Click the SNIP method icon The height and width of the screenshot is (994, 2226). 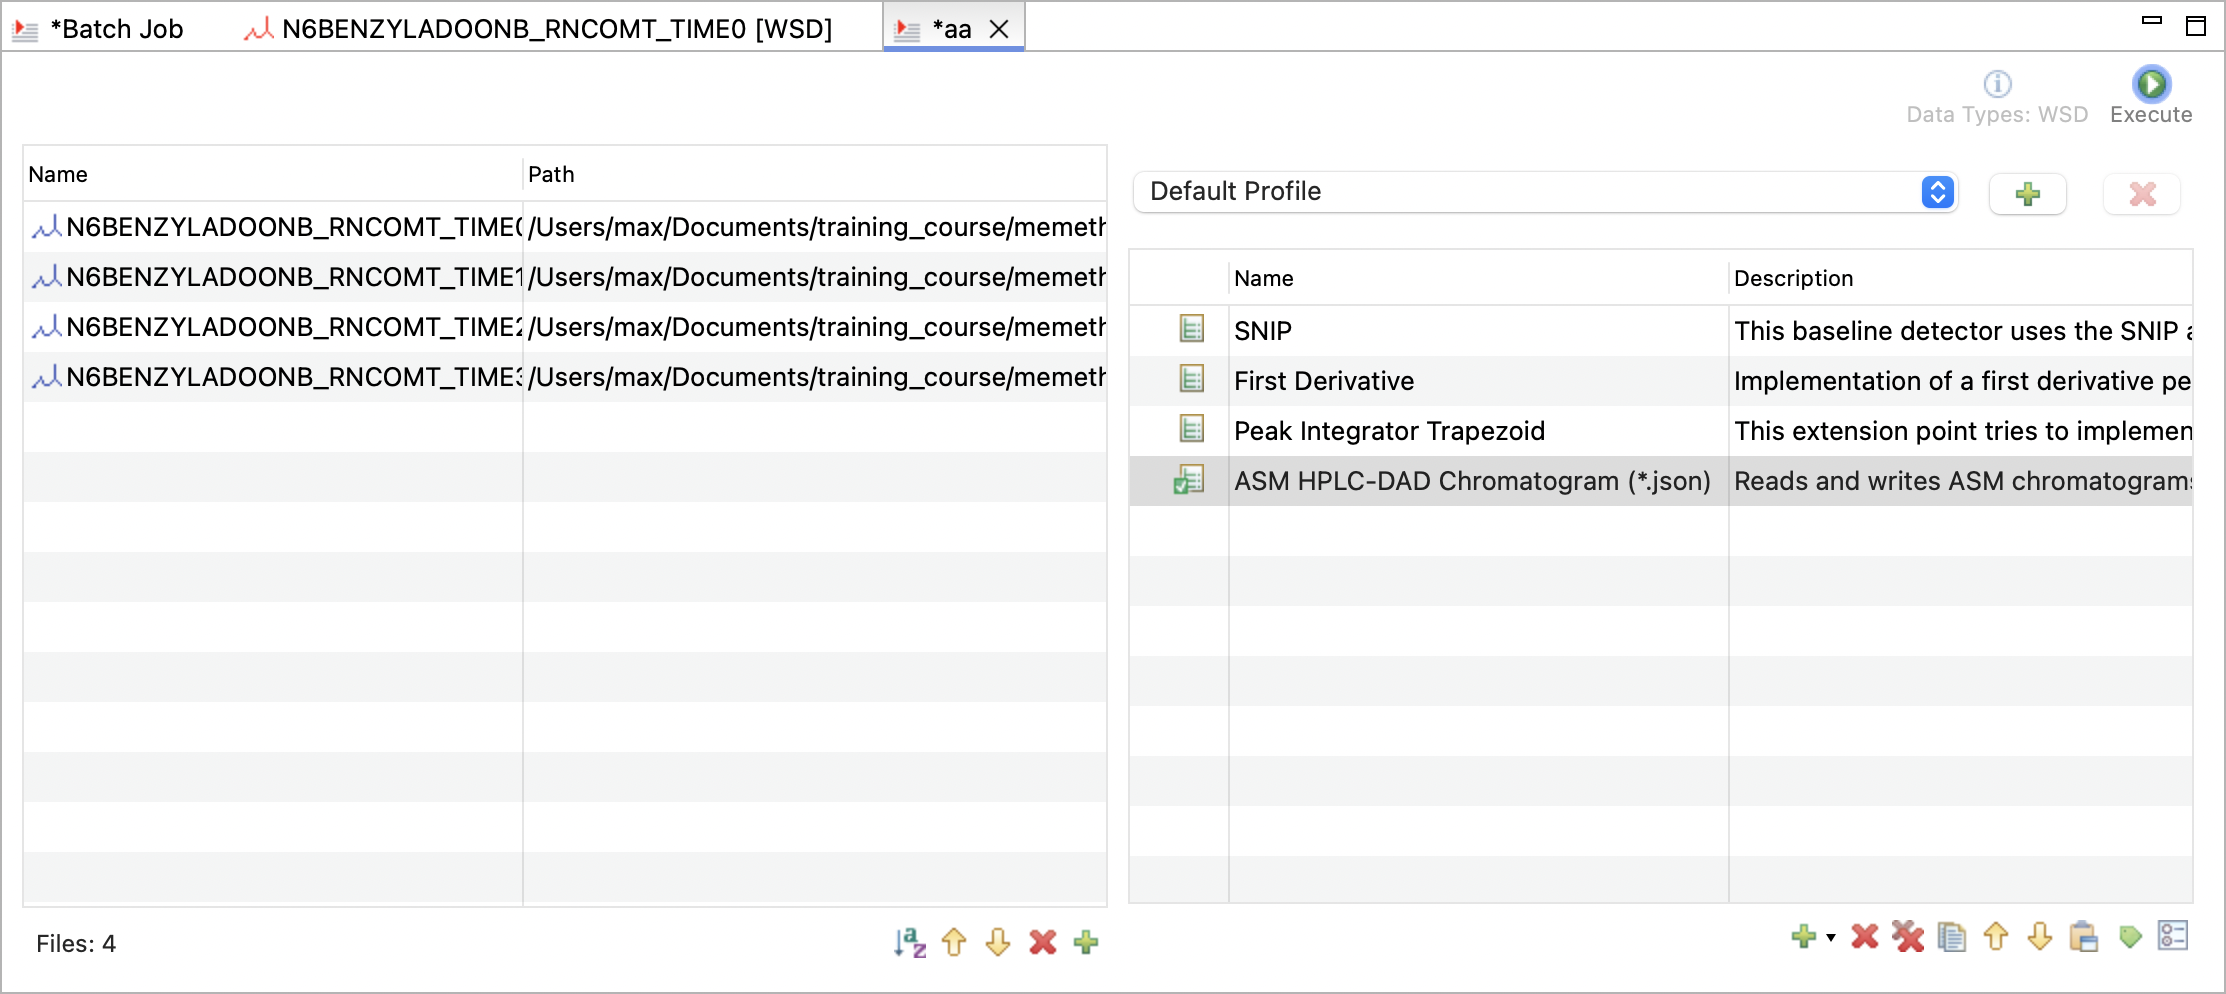[x=1191, y=329]
